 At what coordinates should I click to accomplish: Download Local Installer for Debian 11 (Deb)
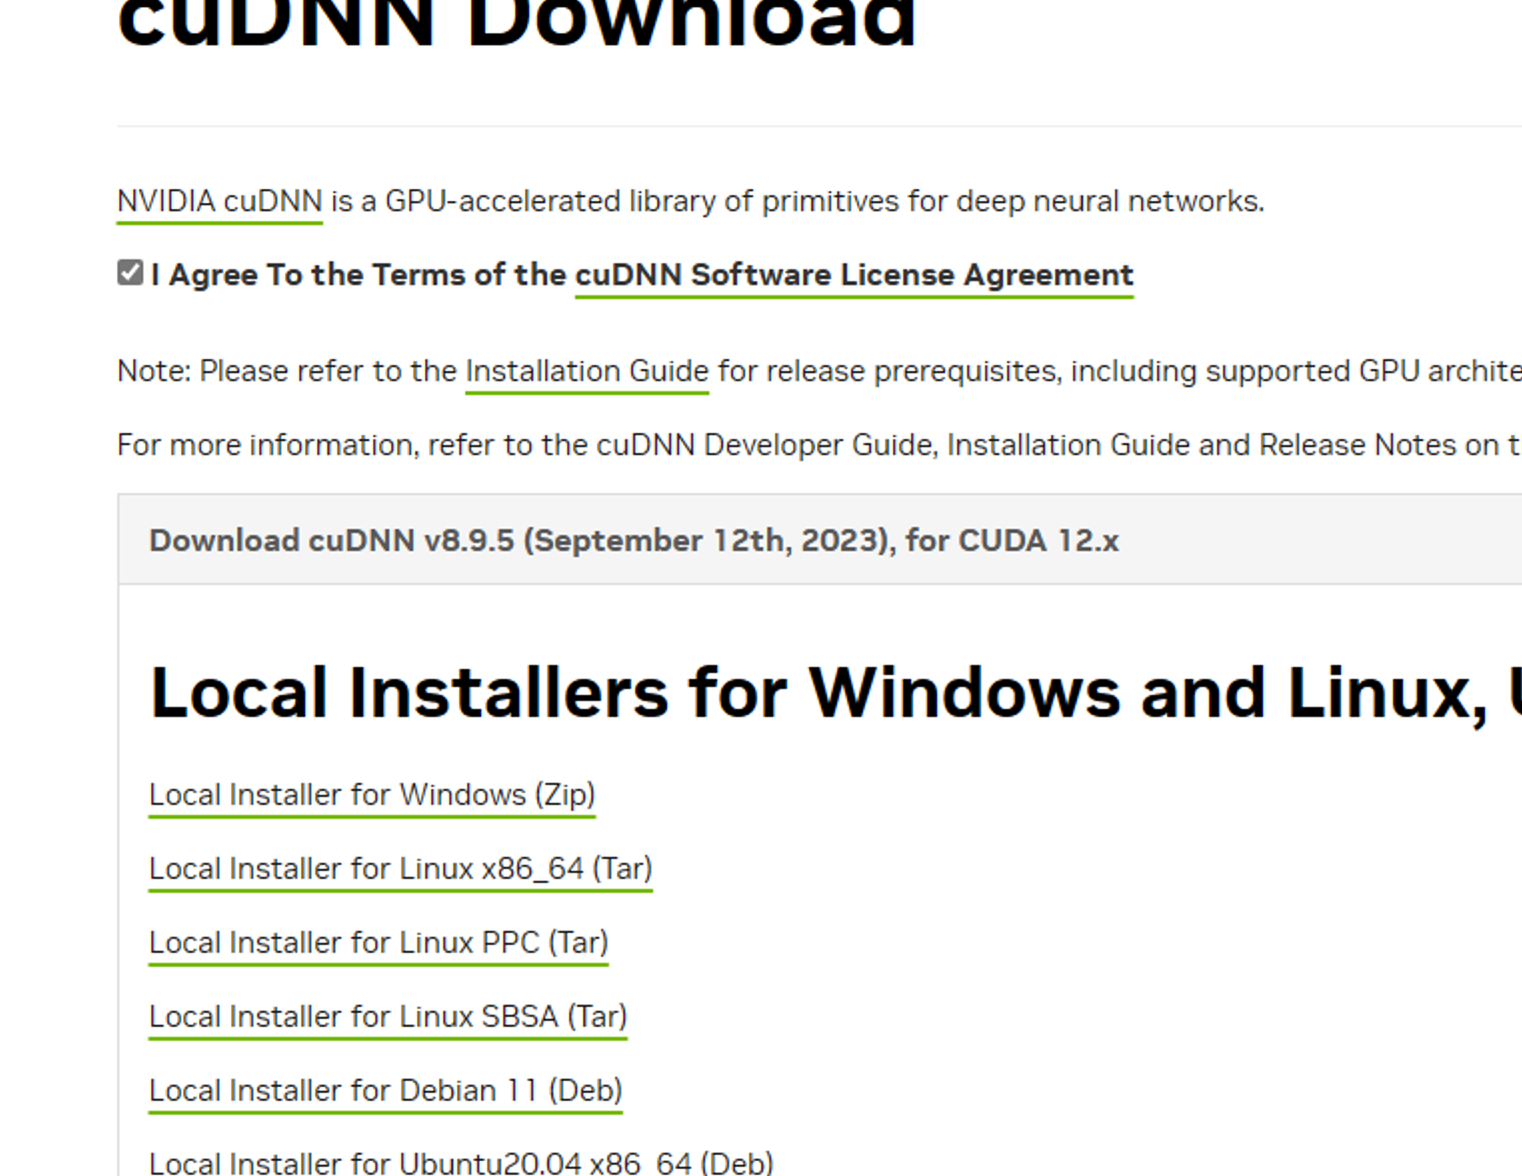pyautogui.click(x=386, y=1091)
